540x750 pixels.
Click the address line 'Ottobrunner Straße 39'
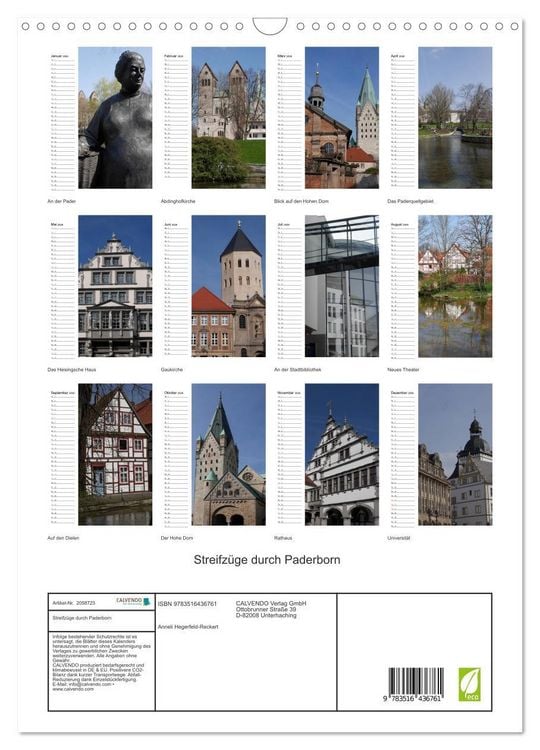[266, 609]
